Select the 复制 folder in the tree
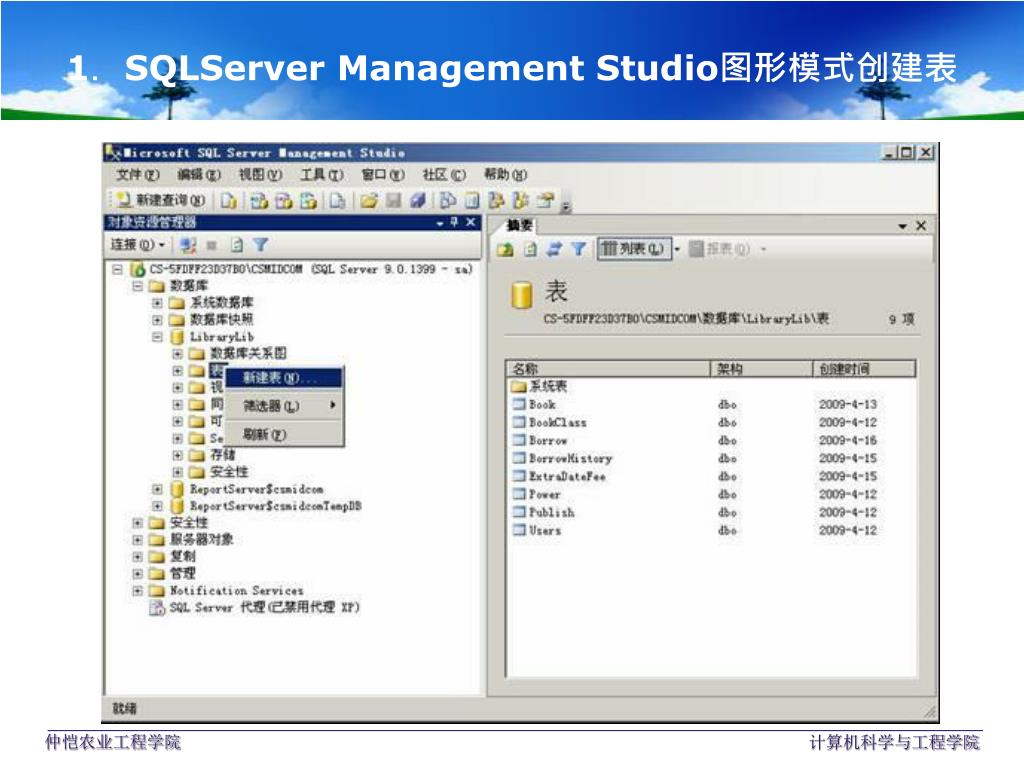The width and height of the screenshot is (1024, 768). (x=183, y=557)
